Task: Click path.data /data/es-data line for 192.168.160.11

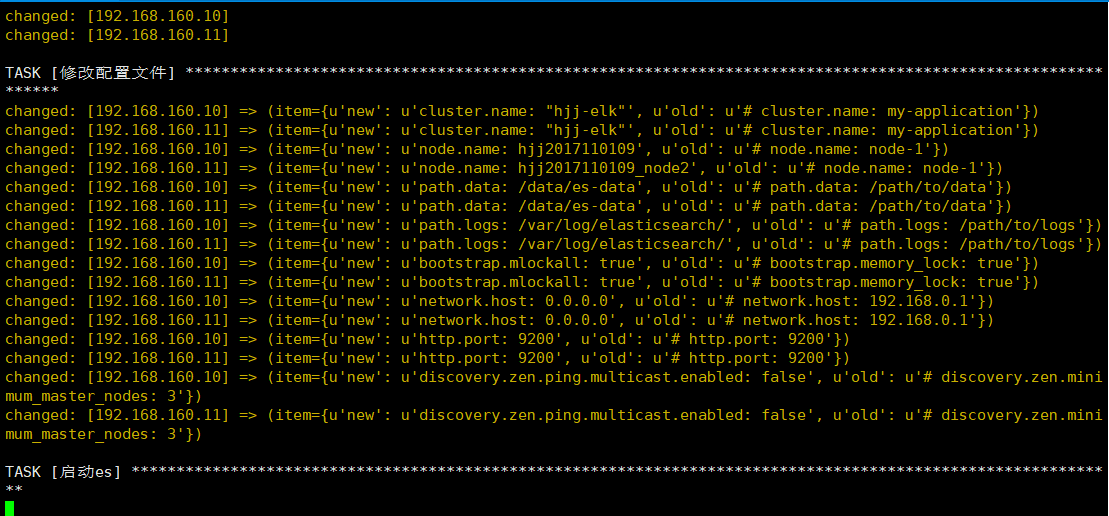Action: pos(509,206)
